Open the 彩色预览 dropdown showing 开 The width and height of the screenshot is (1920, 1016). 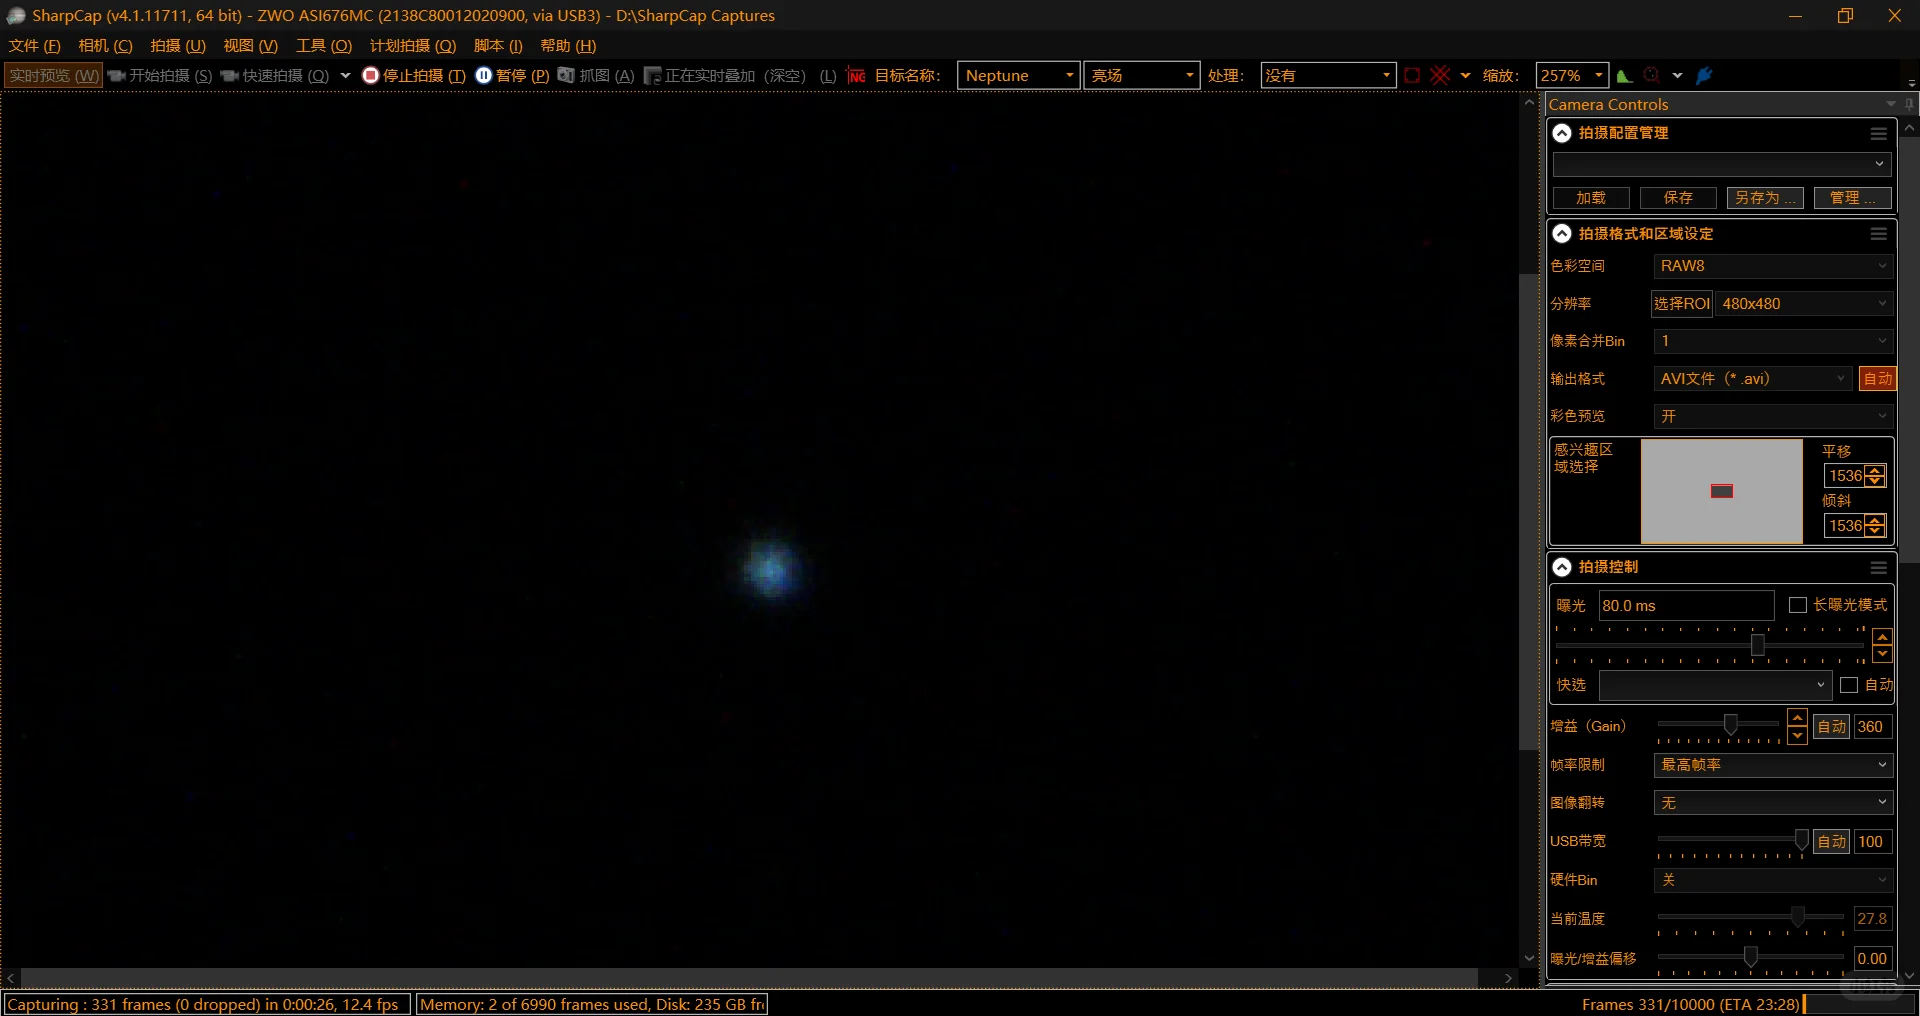pos(1773,416)
